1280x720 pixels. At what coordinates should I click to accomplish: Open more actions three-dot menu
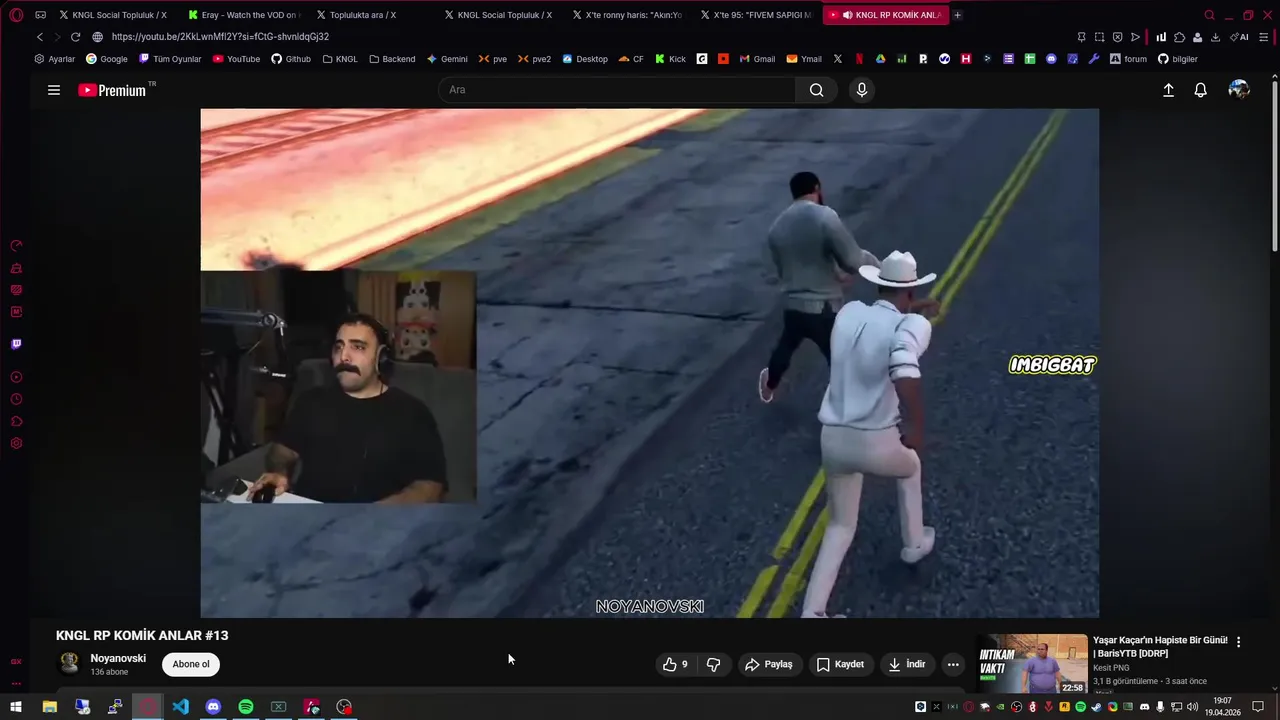tap(953, 664)
